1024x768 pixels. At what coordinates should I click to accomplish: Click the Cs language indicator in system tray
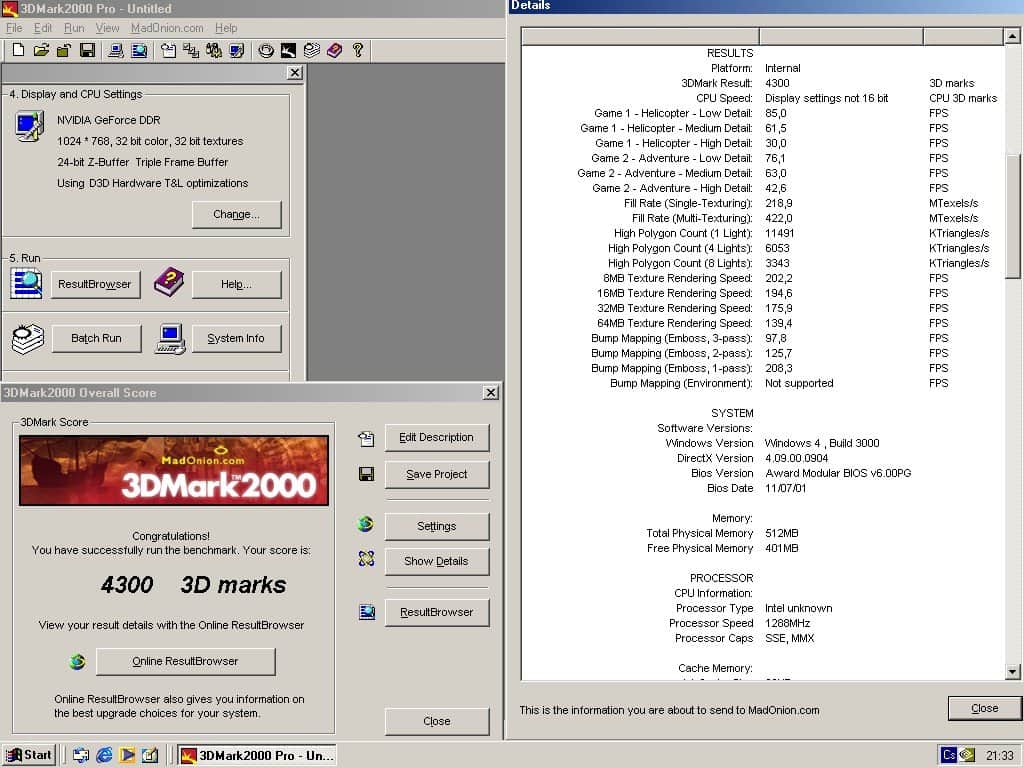949,756
